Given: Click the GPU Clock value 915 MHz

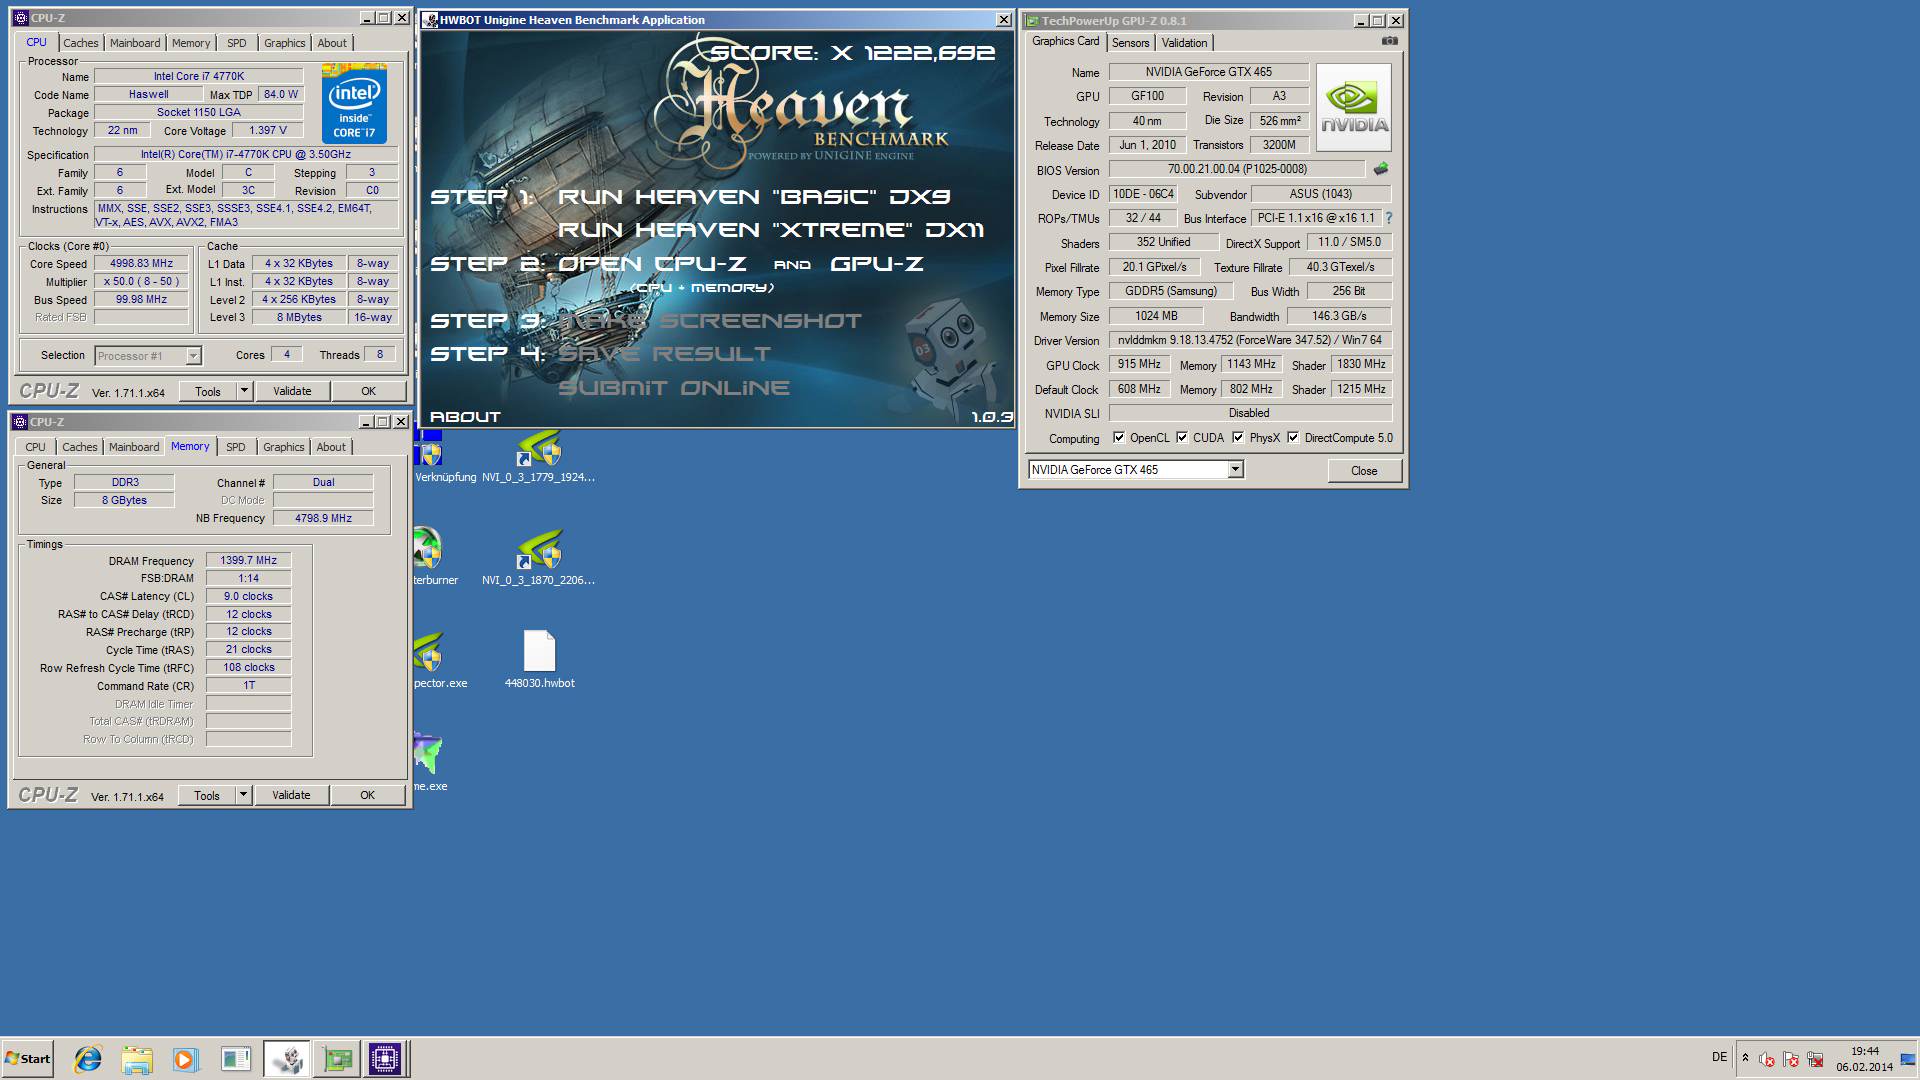Looking at the screenshot, I should point(1139,364).
